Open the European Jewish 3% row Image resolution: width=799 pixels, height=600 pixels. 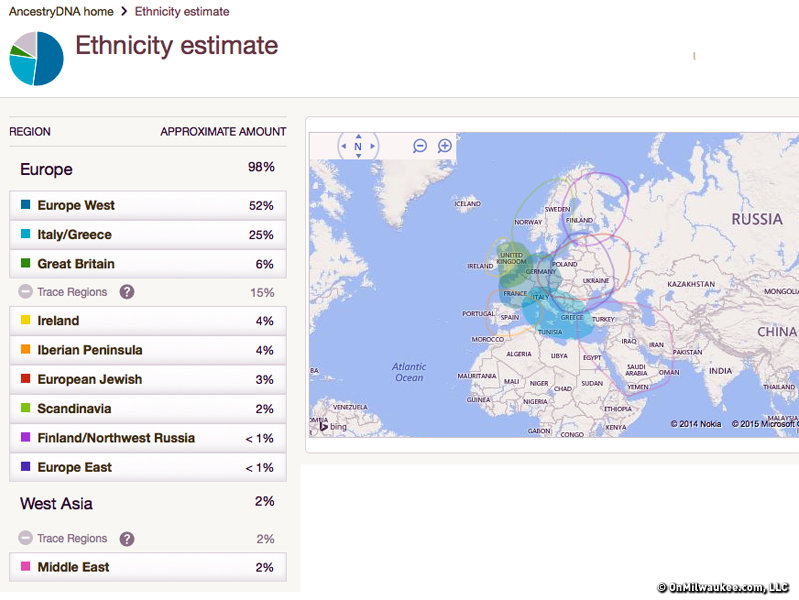(x=148, y=379)
